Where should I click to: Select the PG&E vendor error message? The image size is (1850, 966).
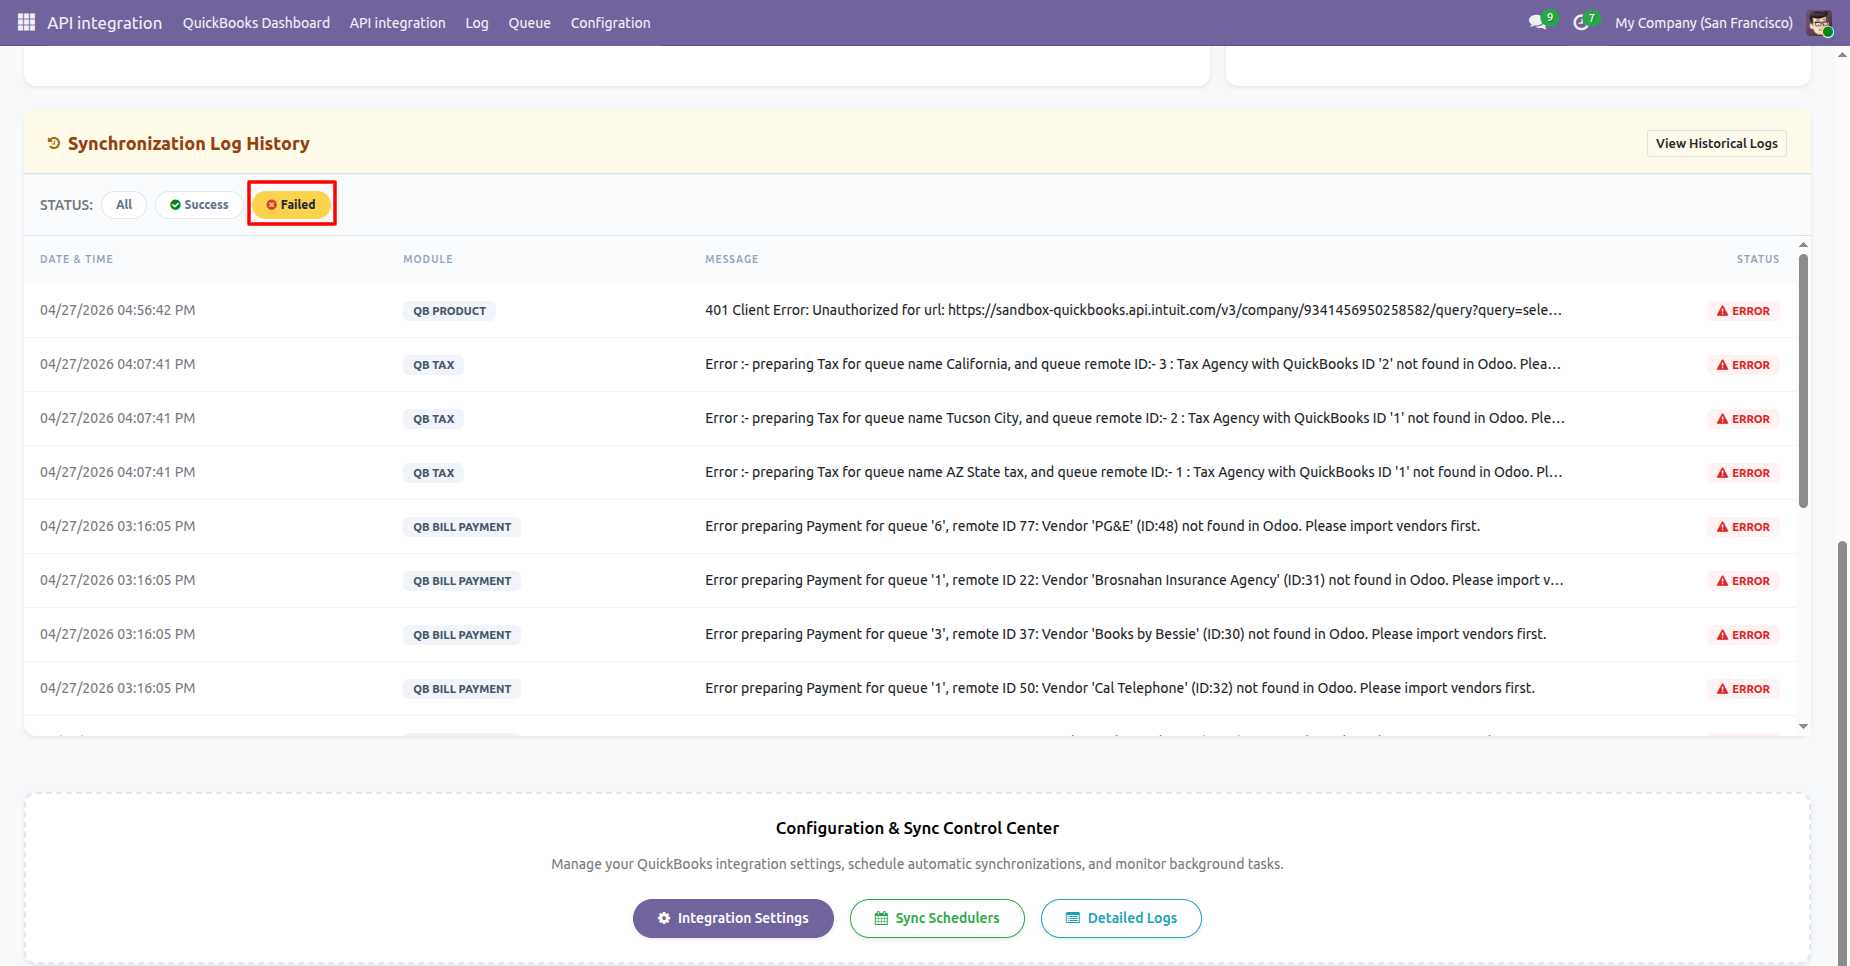[x=1092, y=527]
